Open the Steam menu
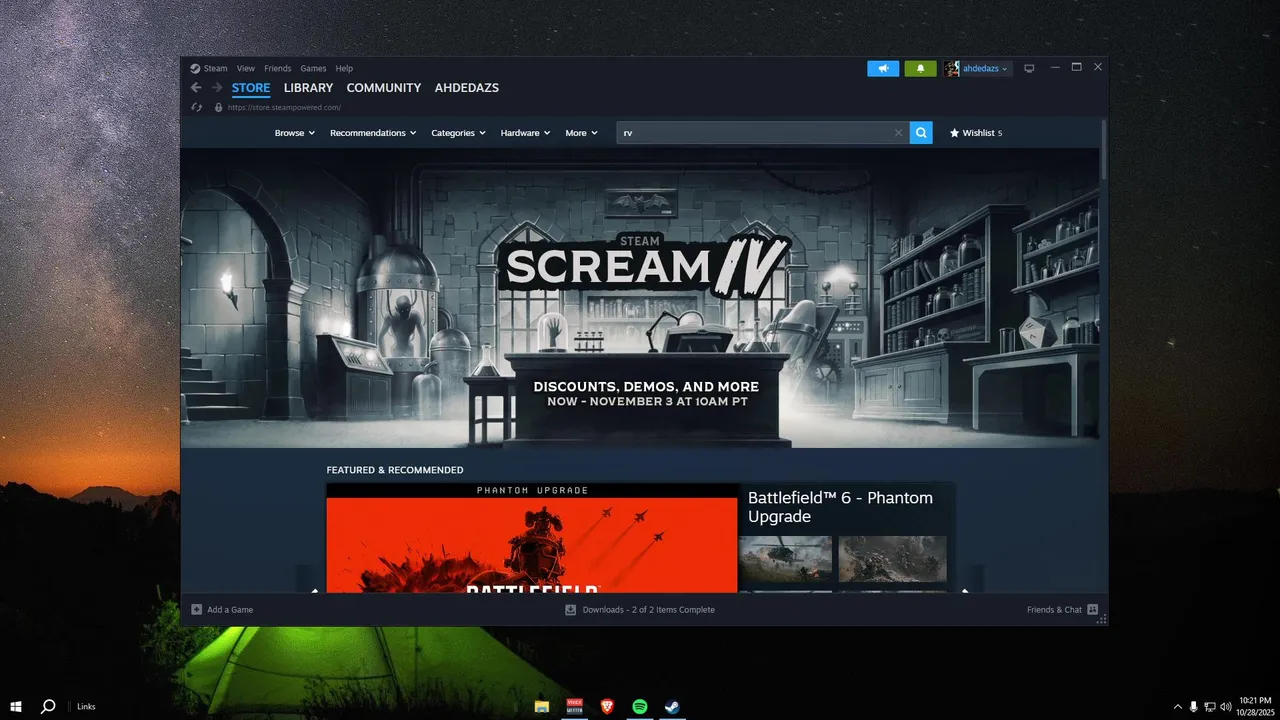Screen dimensions: 1280x720 (x=215, y=68)
